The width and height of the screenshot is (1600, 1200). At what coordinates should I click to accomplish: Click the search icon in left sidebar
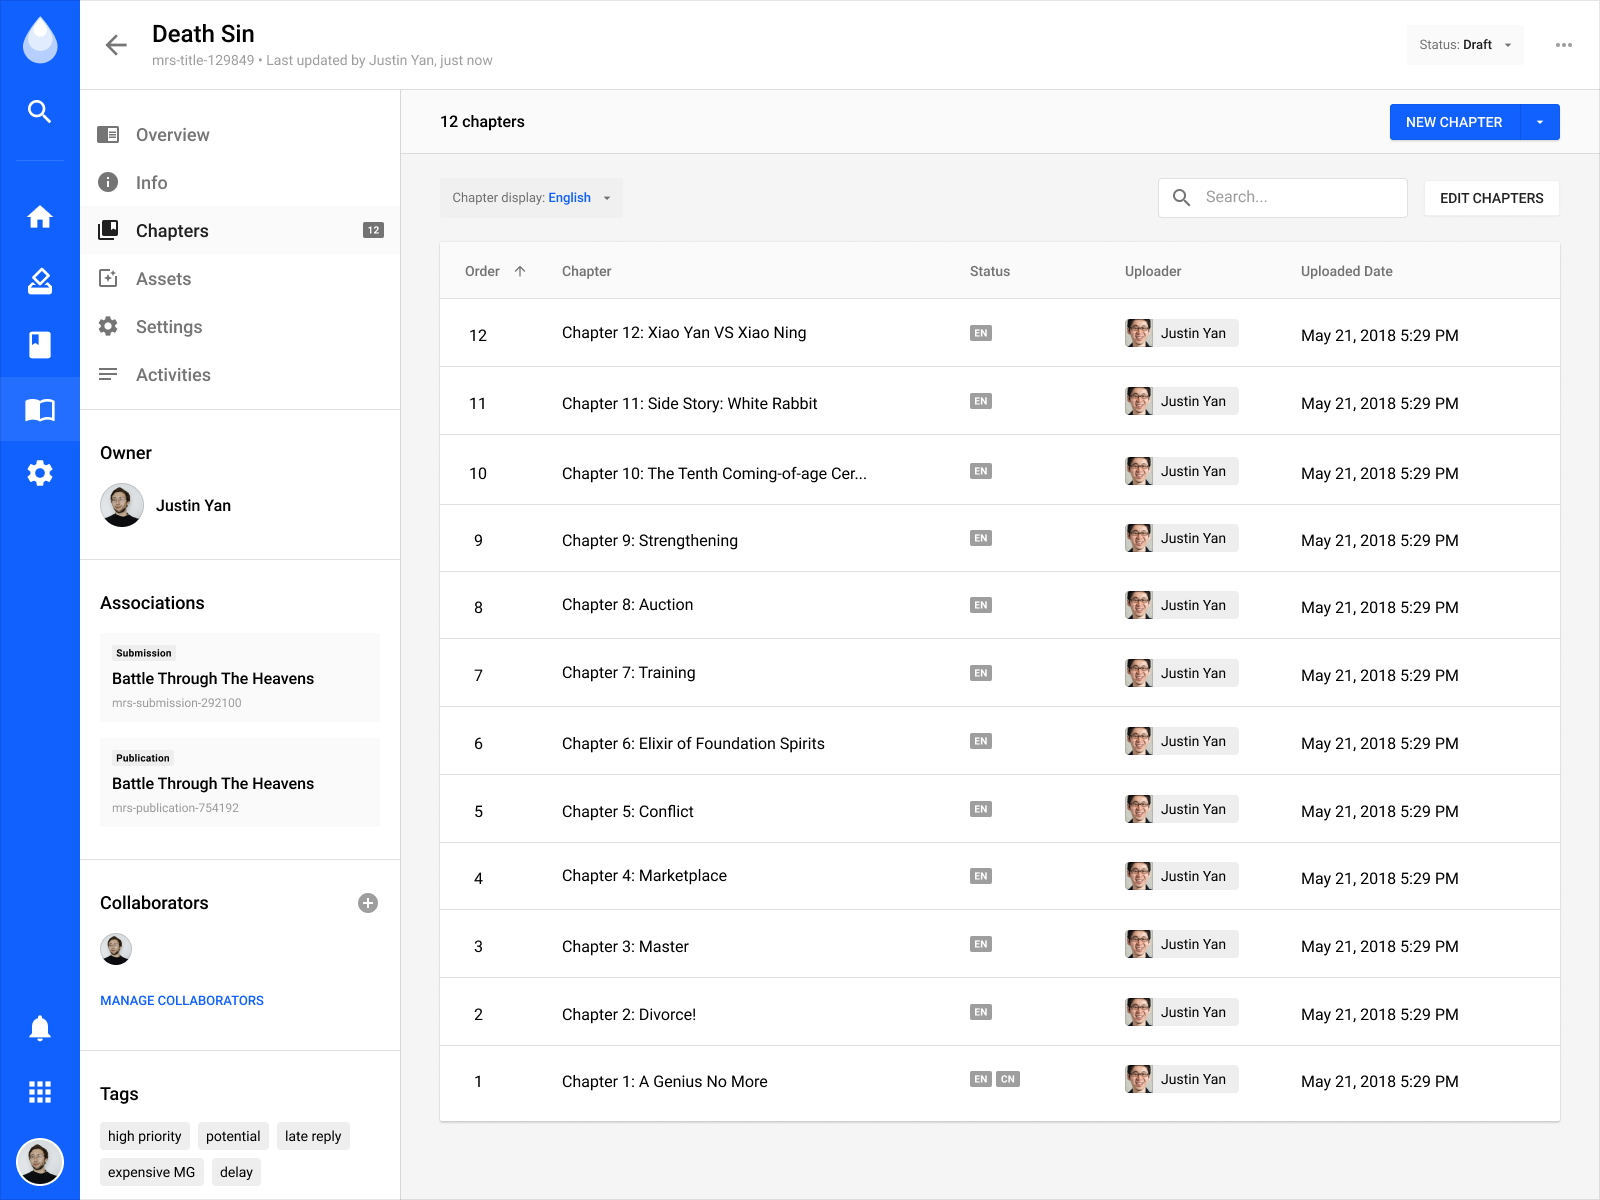click(39, 111)
